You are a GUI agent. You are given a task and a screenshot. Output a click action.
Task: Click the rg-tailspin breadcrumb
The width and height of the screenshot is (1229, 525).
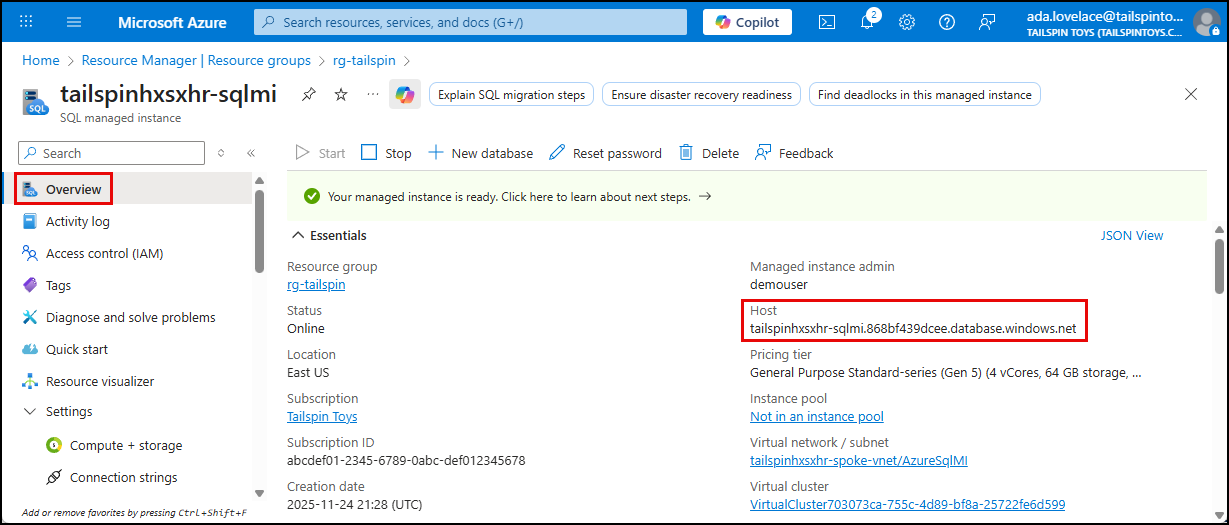[366, 61]
